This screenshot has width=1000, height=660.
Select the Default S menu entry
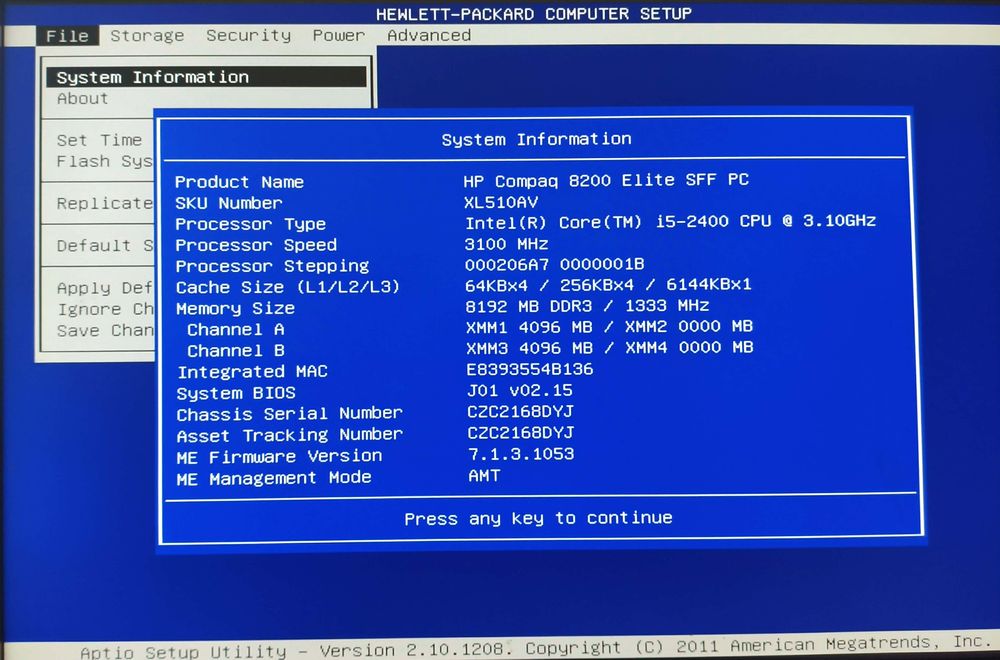pyautogui.click(x=105, y=246)
